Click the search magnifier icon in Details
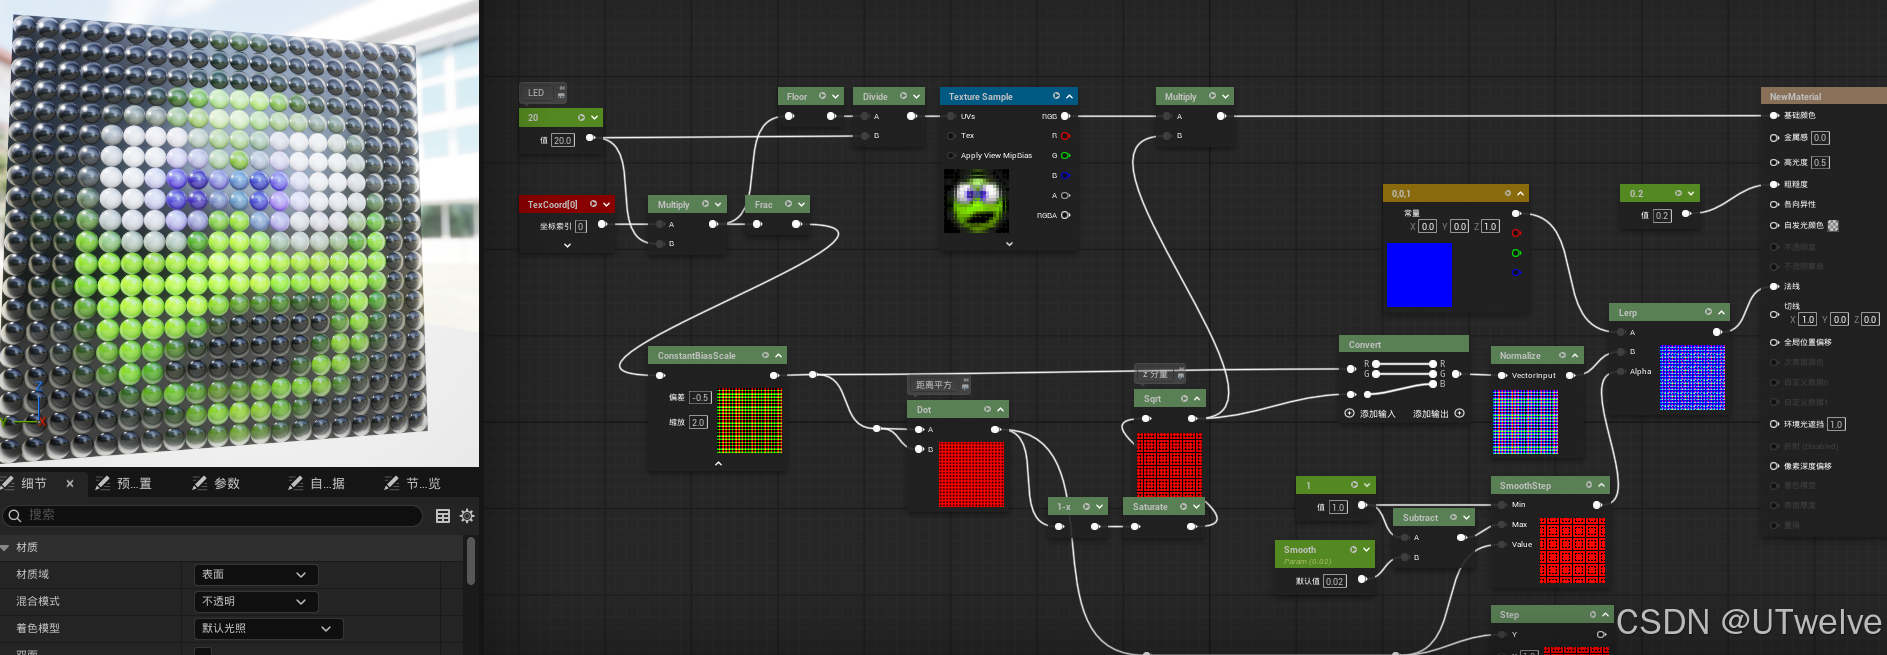This screenshot has height=655, width=1887. point(15,516)
